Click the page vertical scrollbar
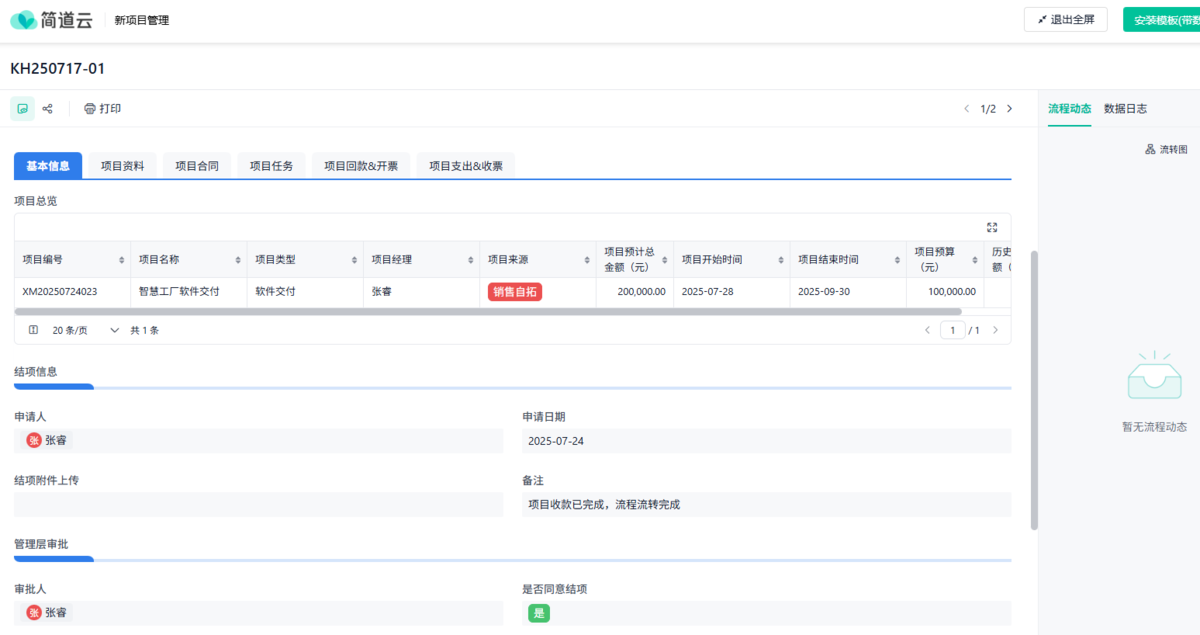The height and width of the screenshot is (635, 1200). click(x=1034, y=390)
